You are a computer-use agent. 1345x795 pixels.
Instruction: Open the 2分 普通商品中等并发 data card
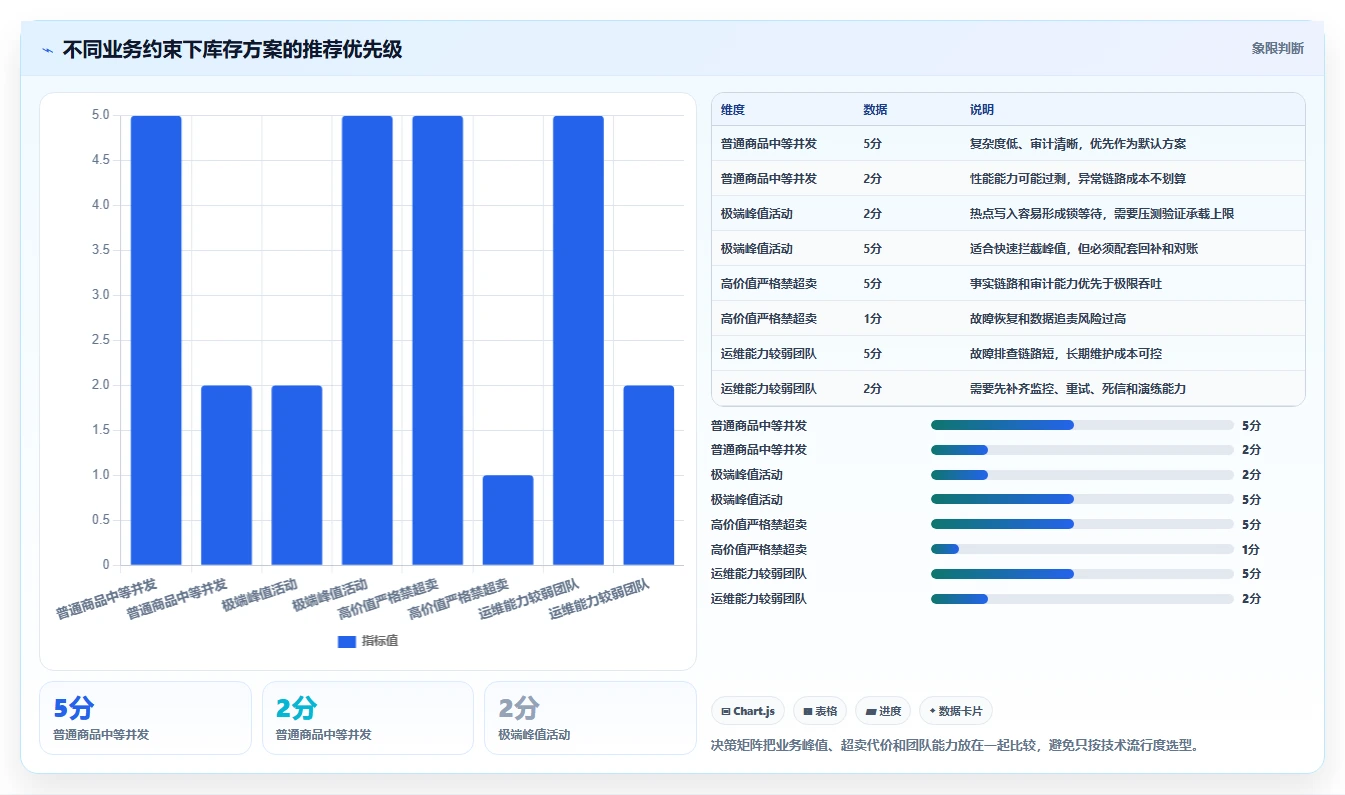pos(368,718)
